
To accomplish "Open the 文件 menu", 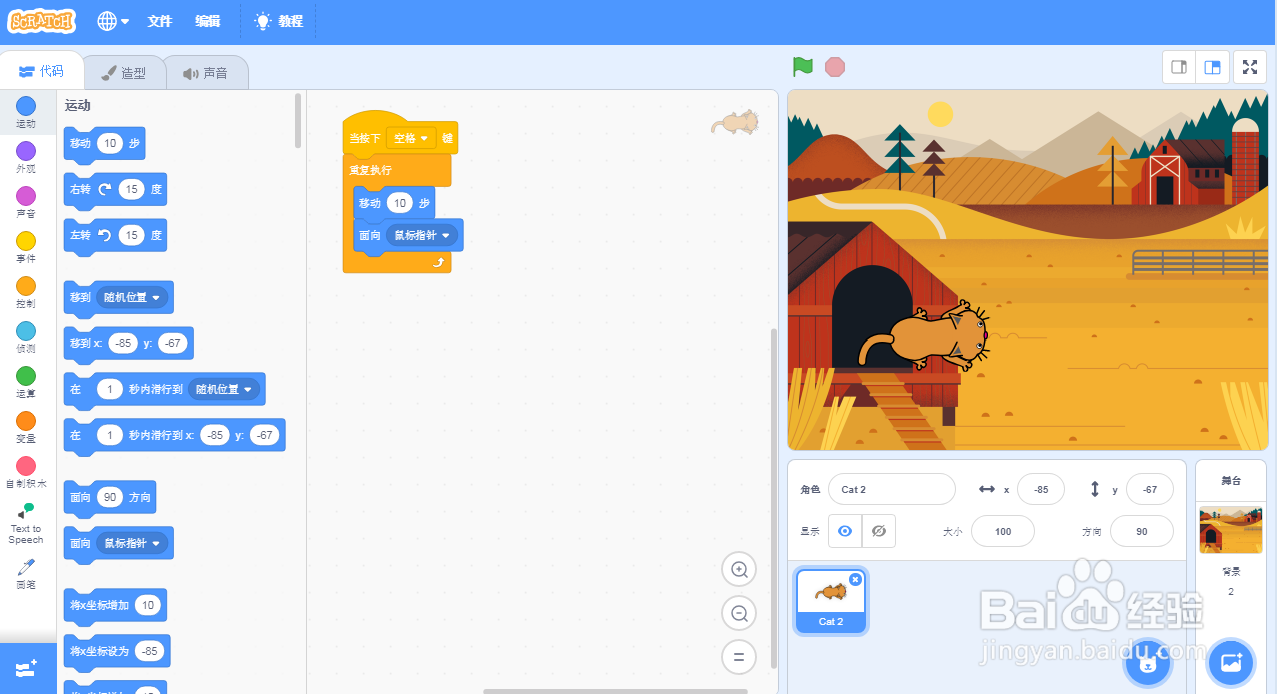I will click(x=160, y=21).
